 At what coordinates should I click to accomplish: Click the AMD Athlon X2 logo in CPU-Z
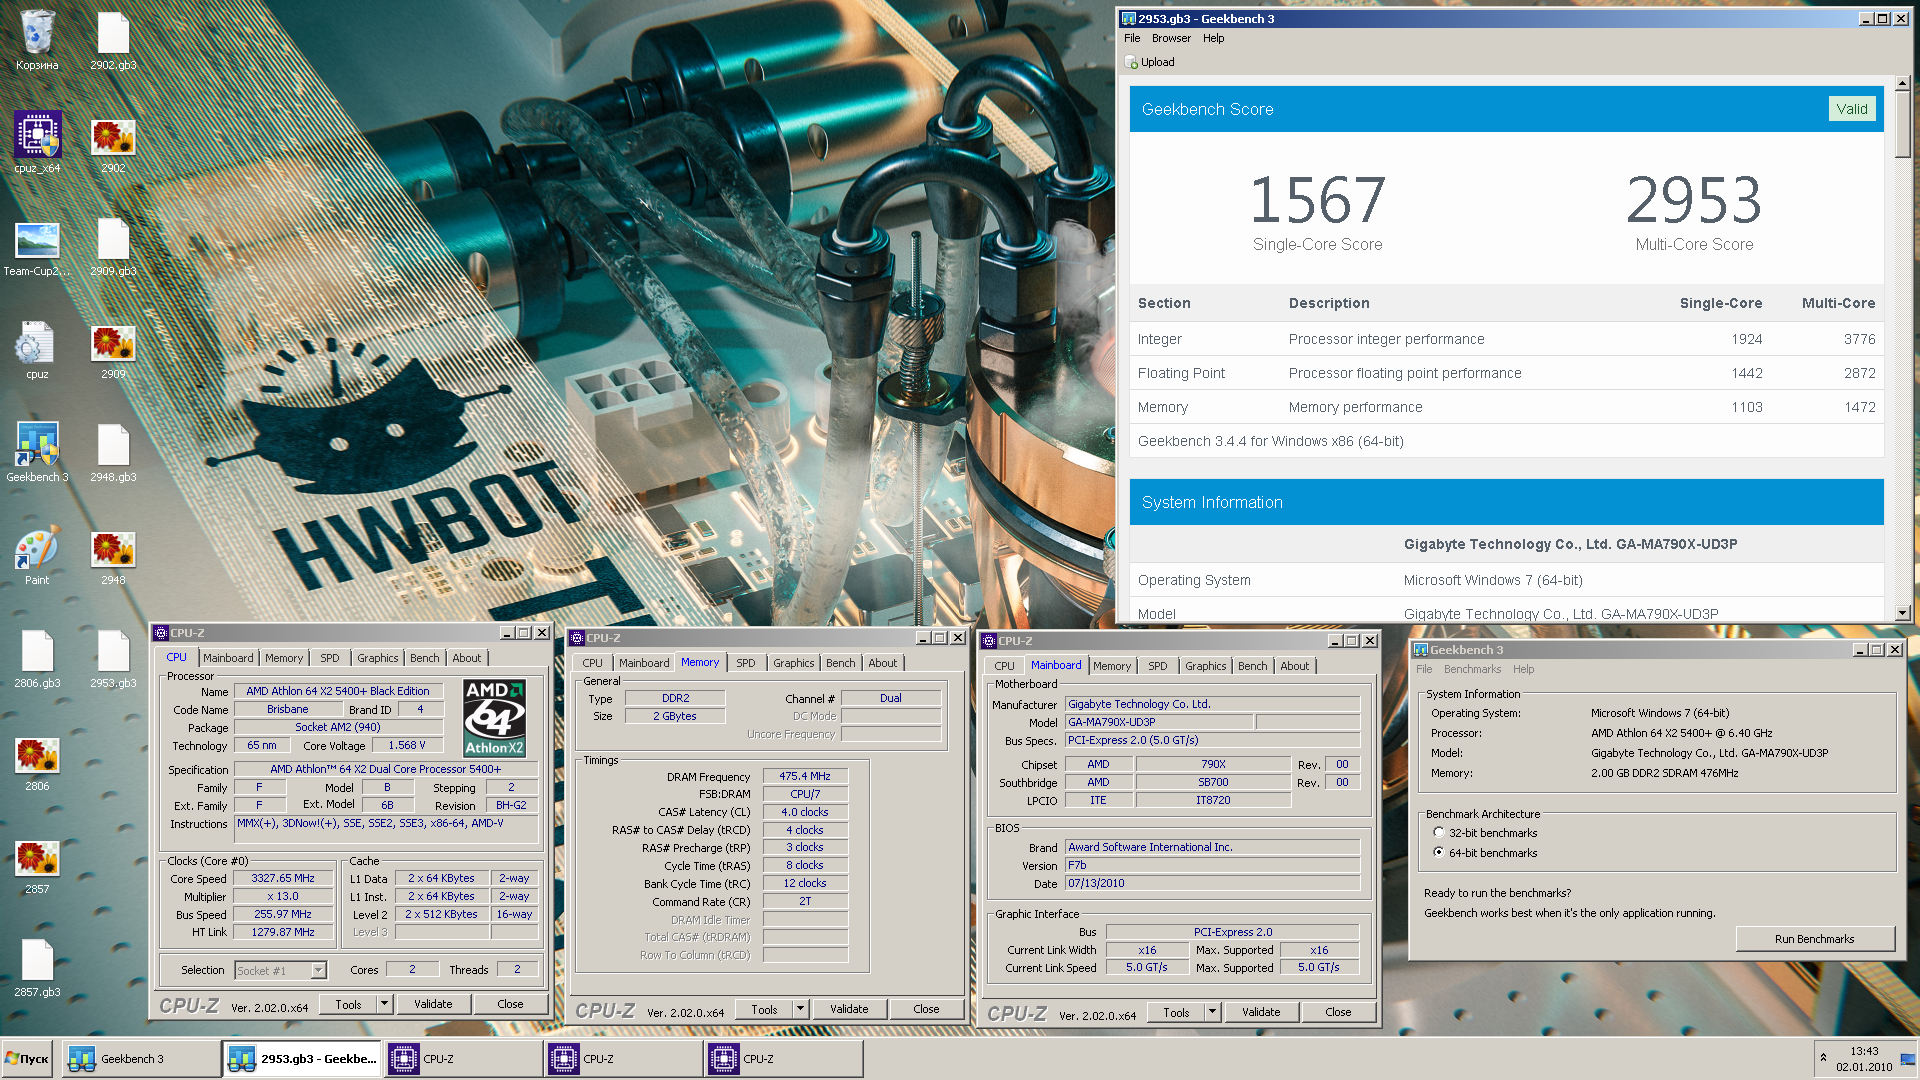[x=494, y=718]
